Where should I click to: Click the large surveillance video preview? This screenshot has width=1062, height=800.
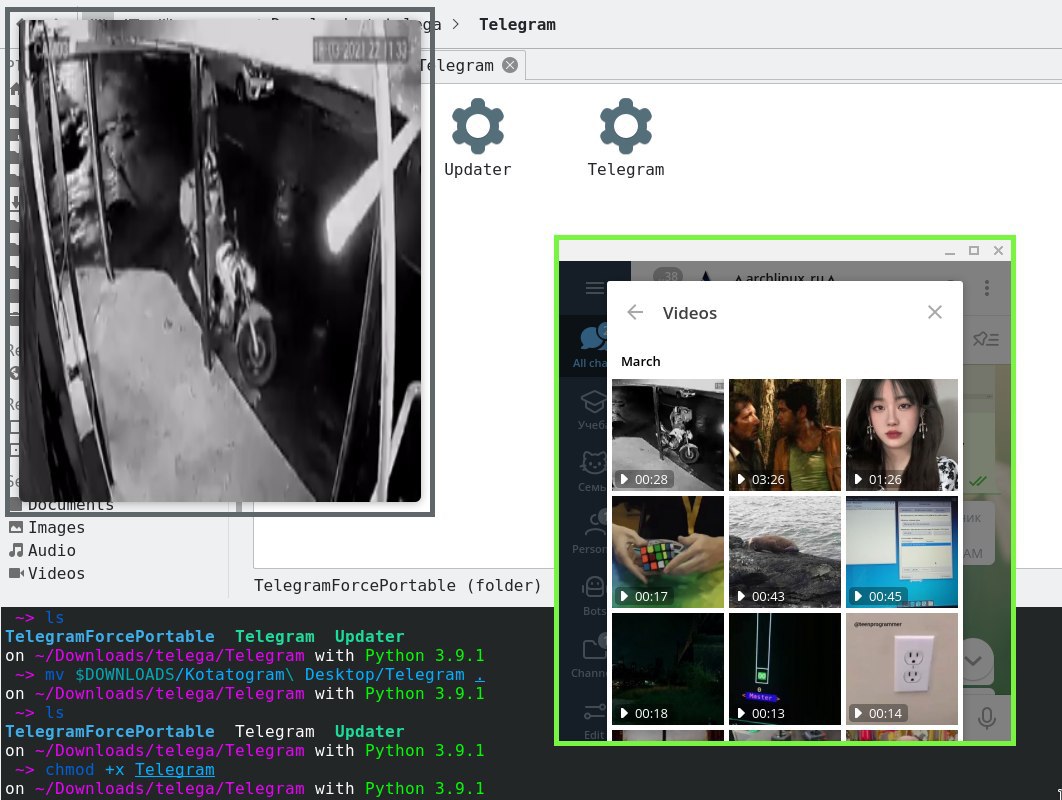point(220,261)
